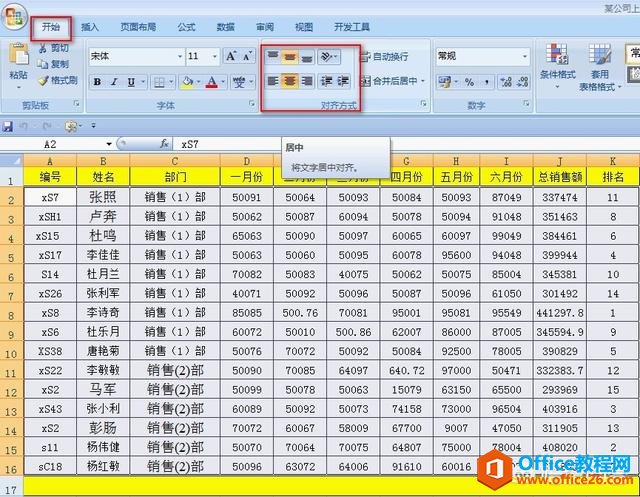The height and width of the screenshot is (497, 640).
Task: Click the Save icon in quick access toolbar
Action: point(7,126)
